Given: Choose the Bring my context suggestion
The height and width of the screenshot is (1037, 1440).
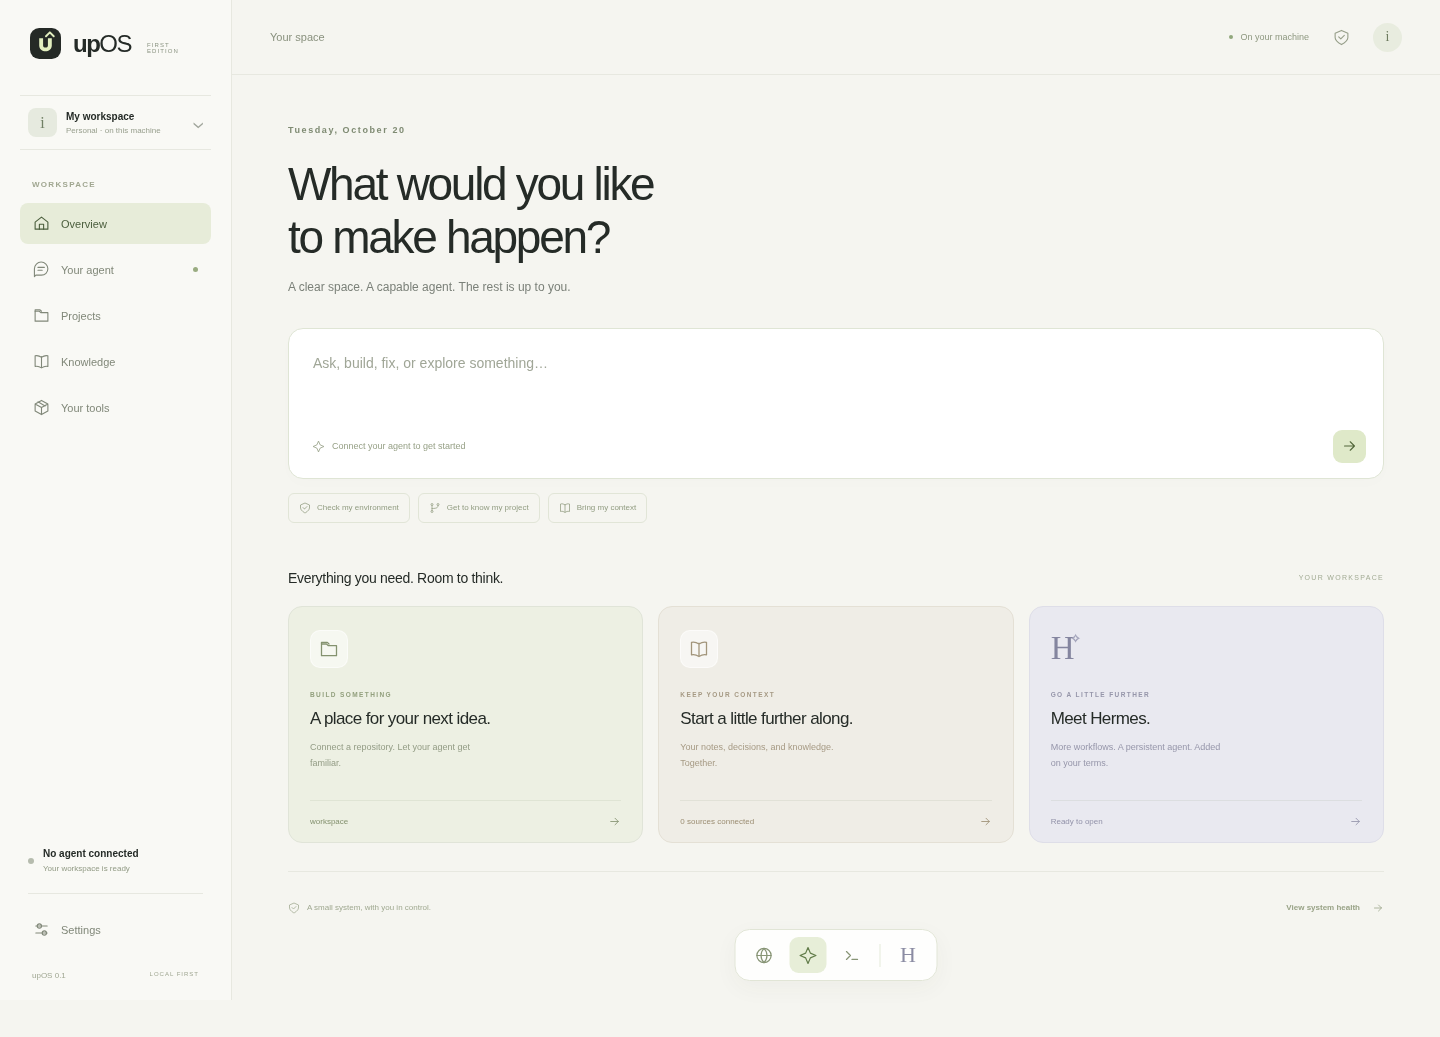Looking at the screenshot, I should tap(597, 508).
